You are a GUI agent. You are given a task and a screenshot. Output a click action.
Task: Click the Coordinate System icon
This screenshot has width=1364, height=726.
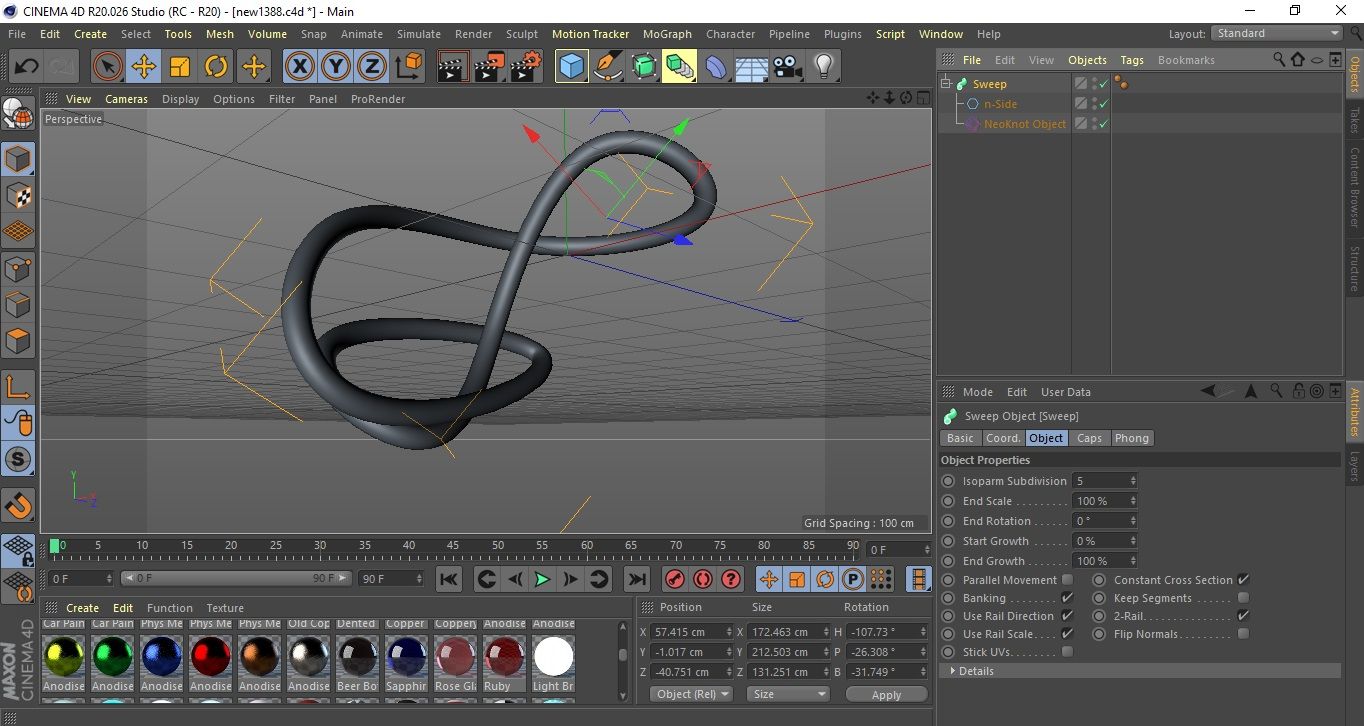pyautogui.click(x=408, y=67)
